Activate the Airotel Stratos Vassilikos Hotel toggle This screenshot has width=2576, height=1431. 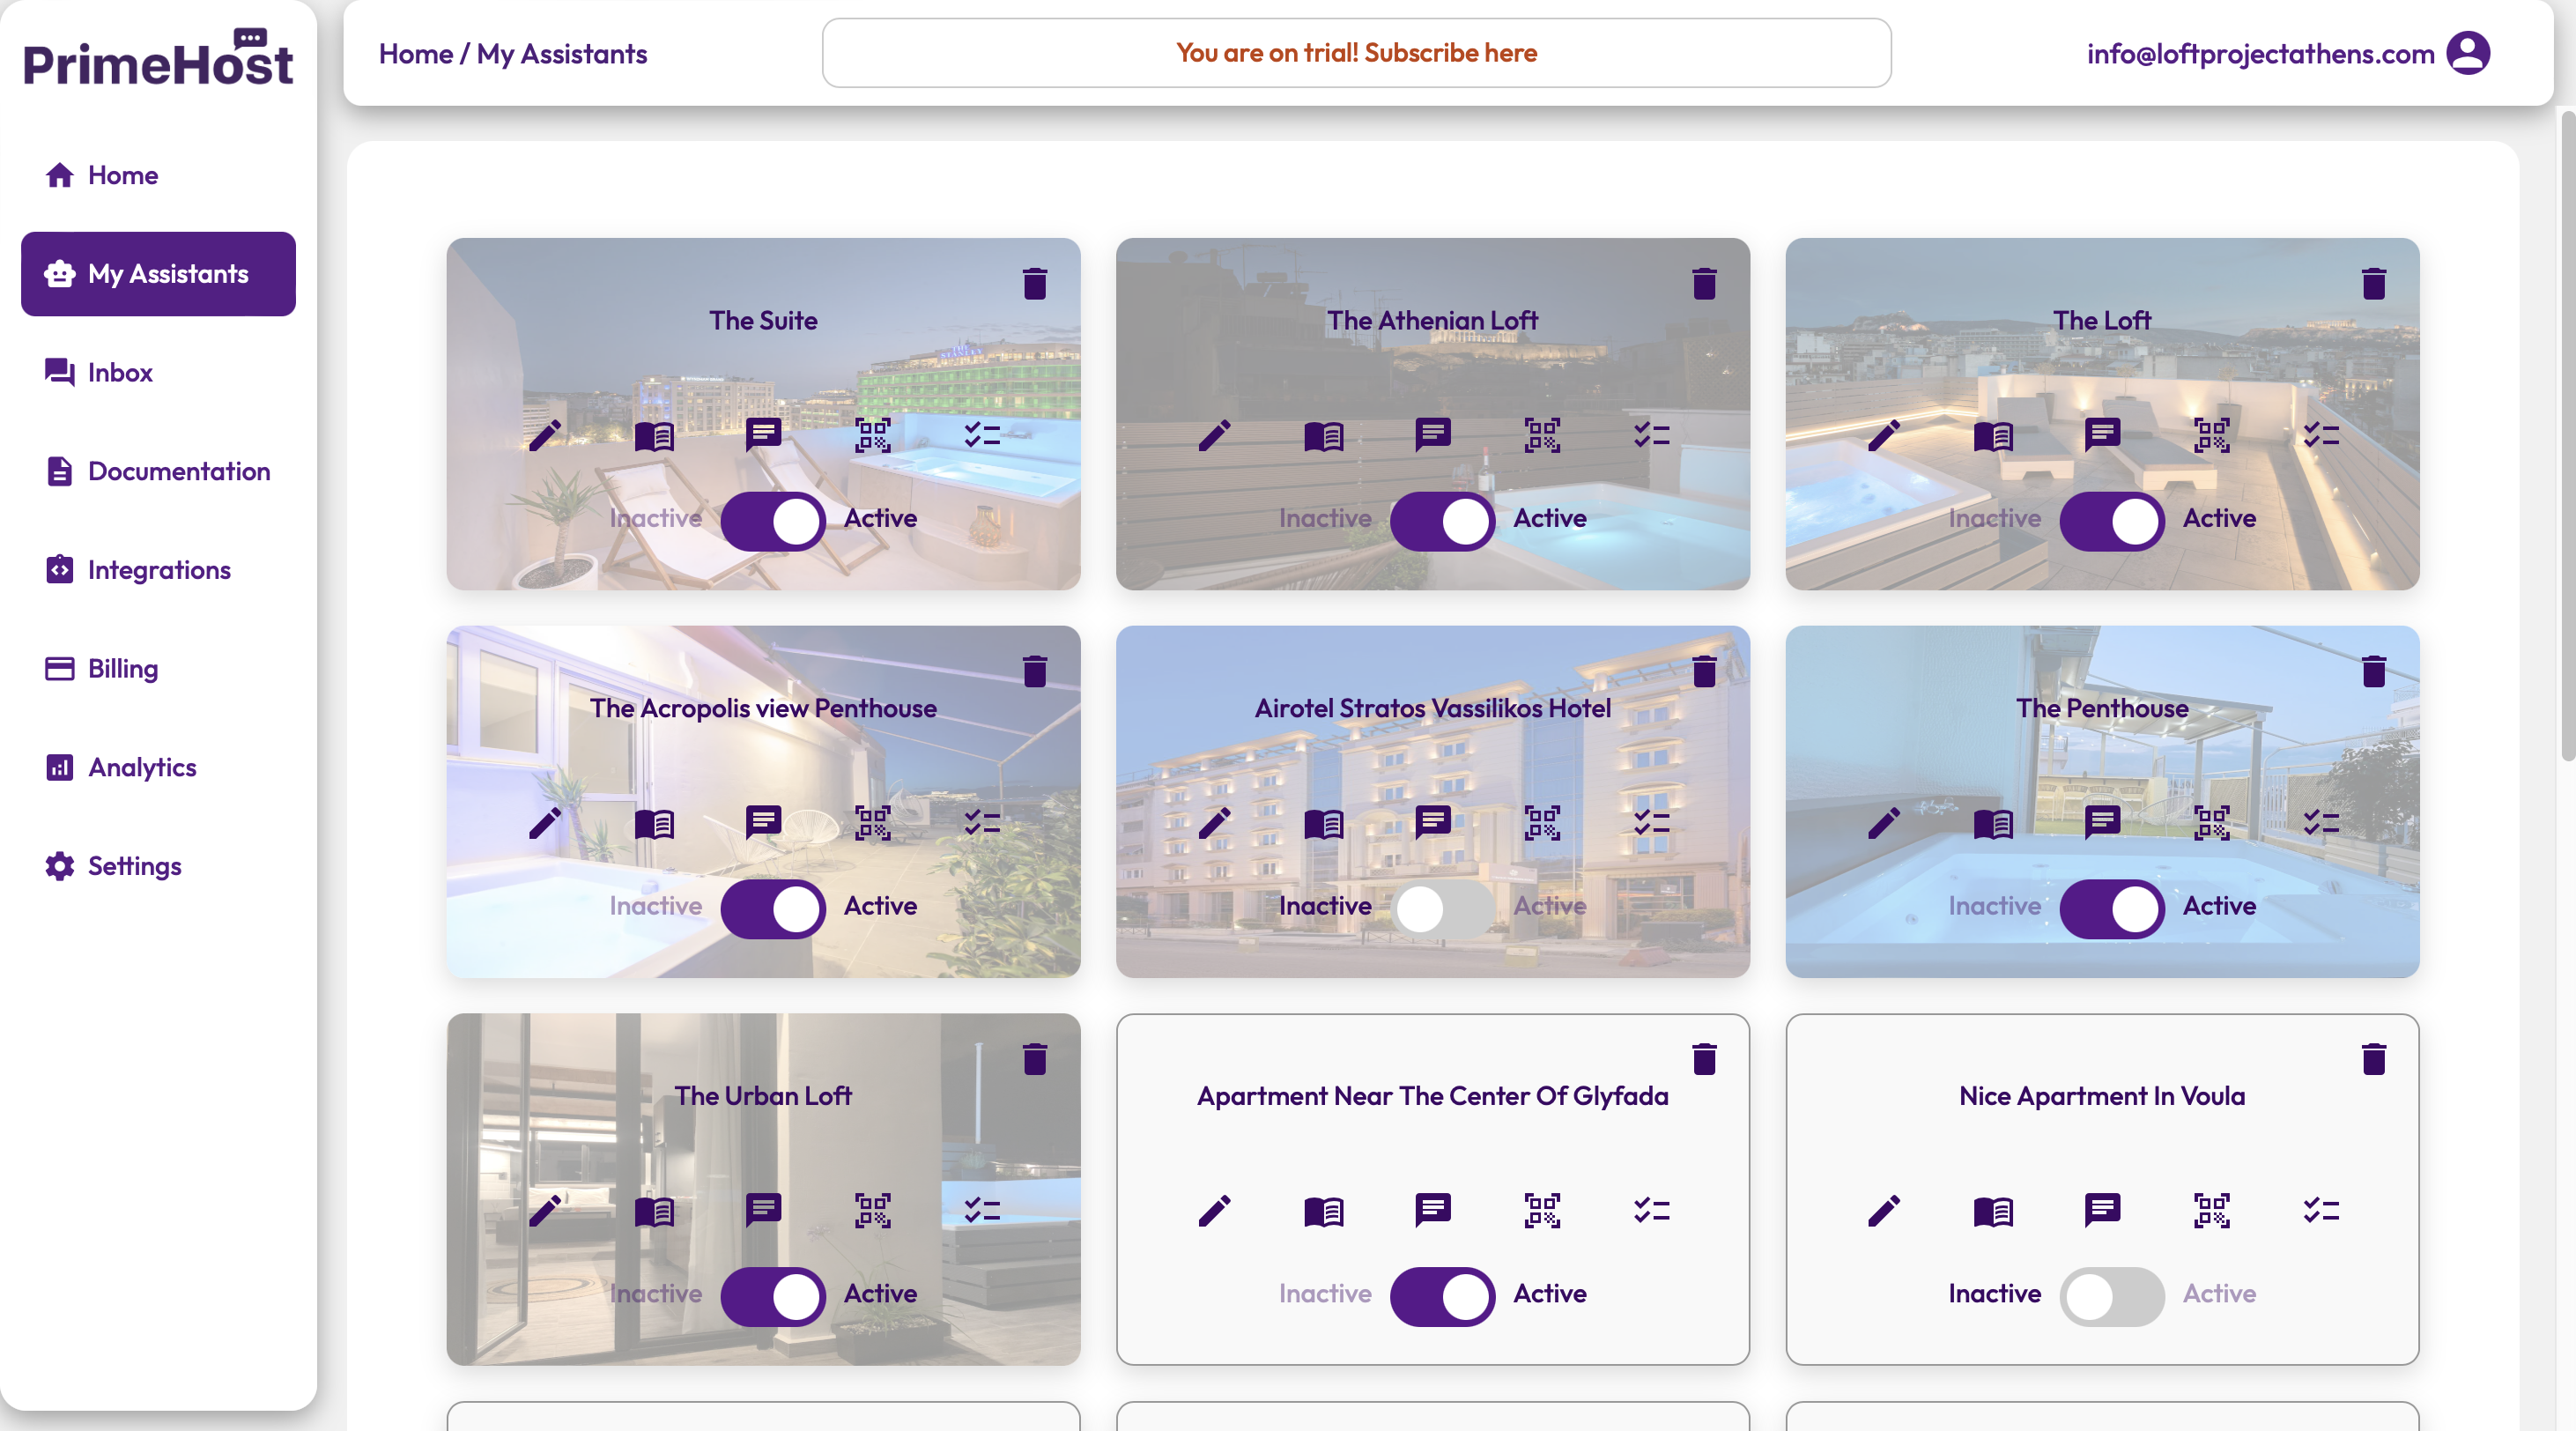(x=1442, y=908)
